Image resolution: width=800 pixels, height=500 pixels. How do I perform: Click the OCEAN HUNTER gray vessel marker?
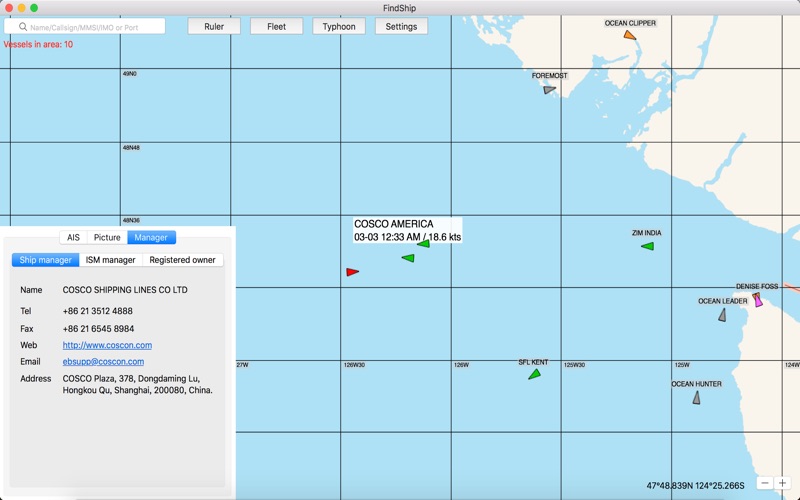pyautogui.click(x=696, y=398)
